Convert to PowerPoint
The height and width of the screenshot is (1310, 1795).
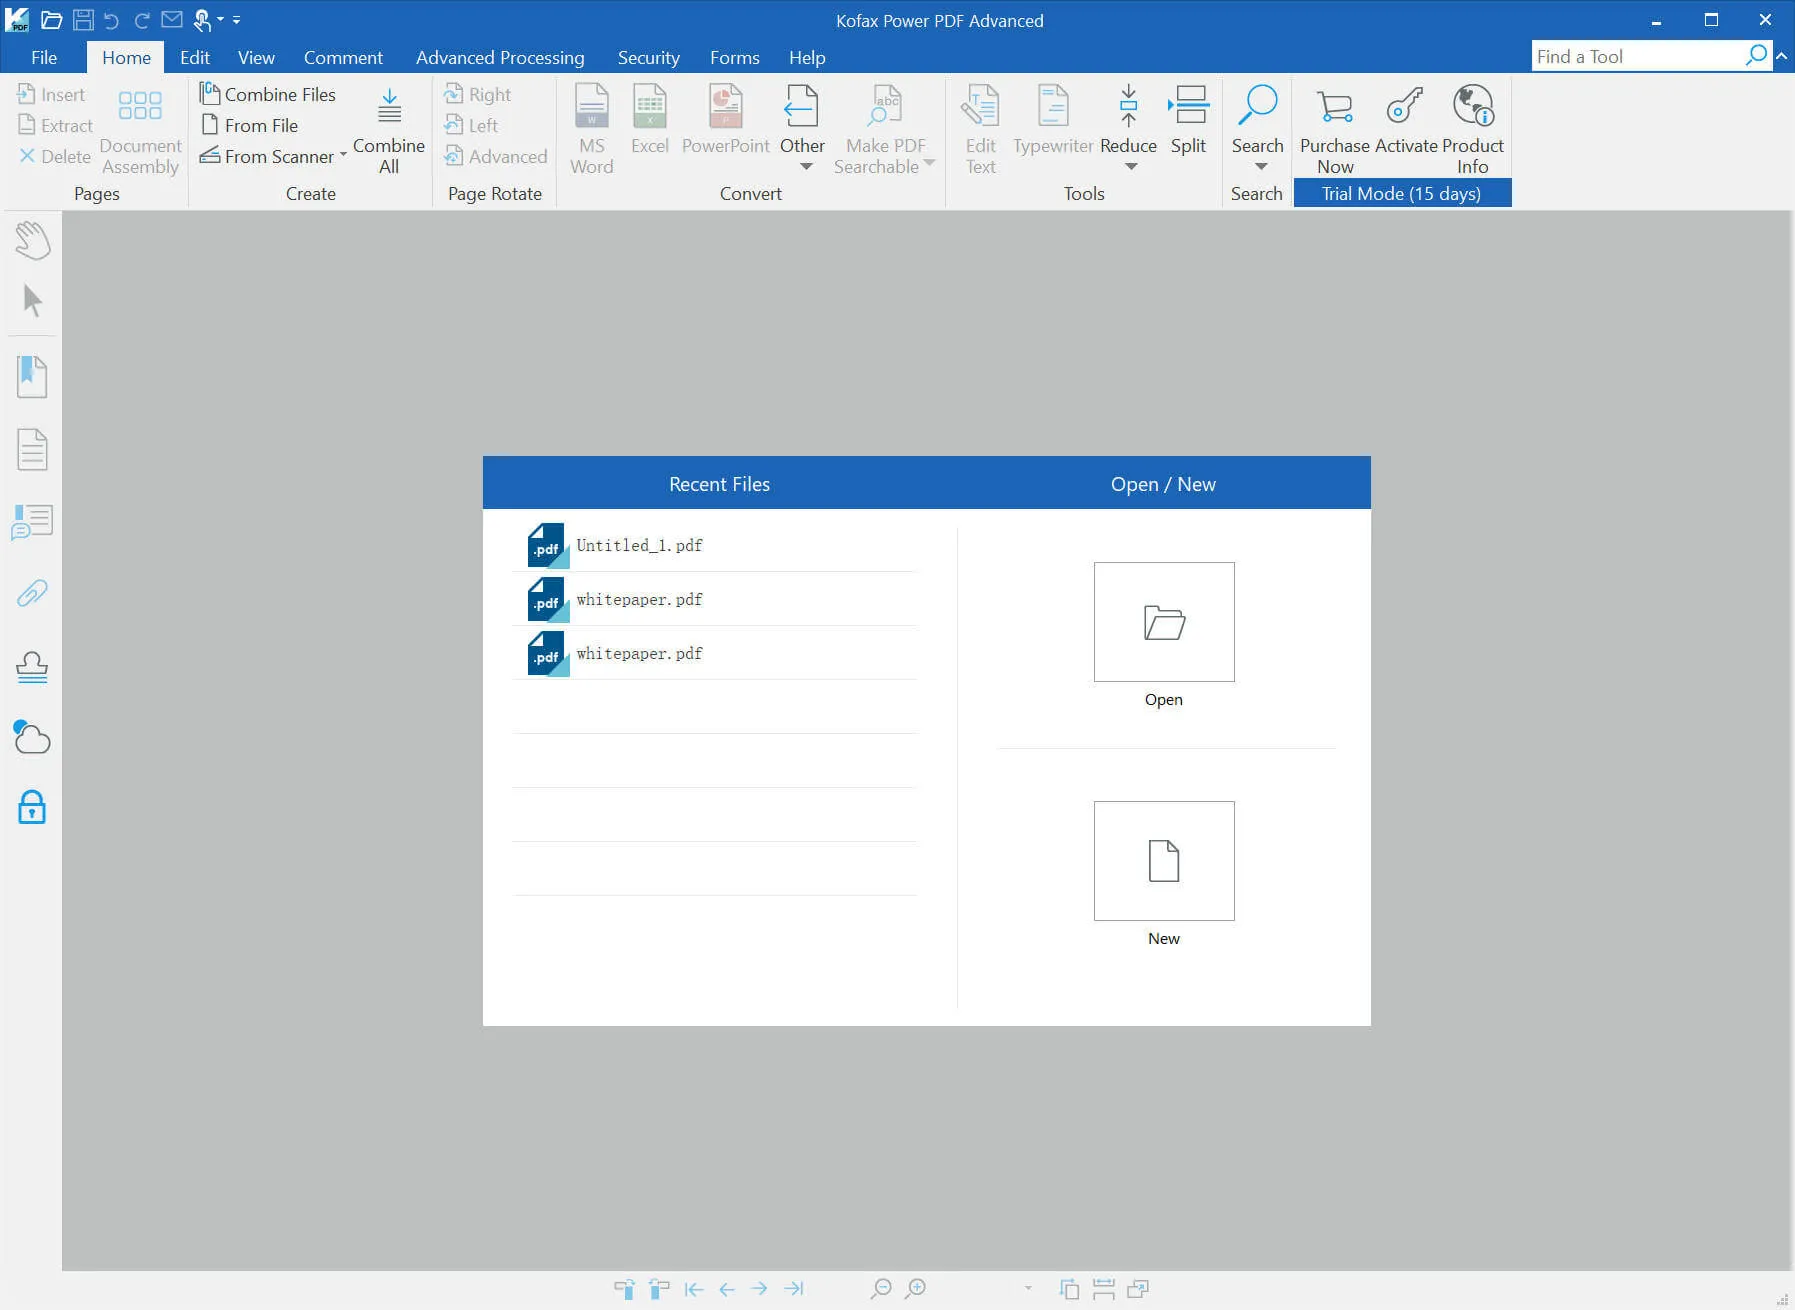coord(726,119)
